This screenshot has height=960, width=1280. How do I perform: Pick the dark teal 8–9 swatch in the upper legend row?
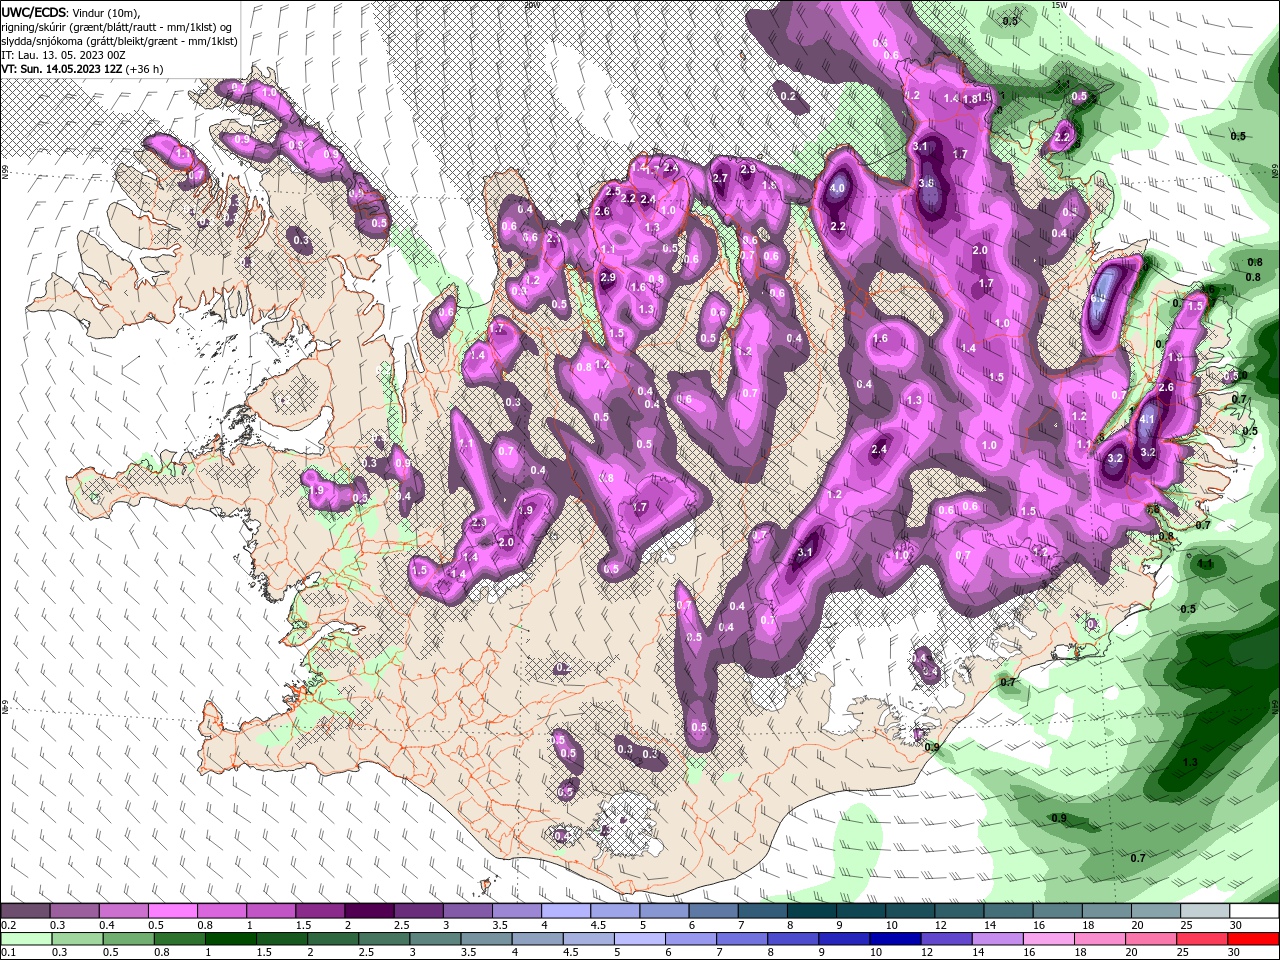(811, 911)
